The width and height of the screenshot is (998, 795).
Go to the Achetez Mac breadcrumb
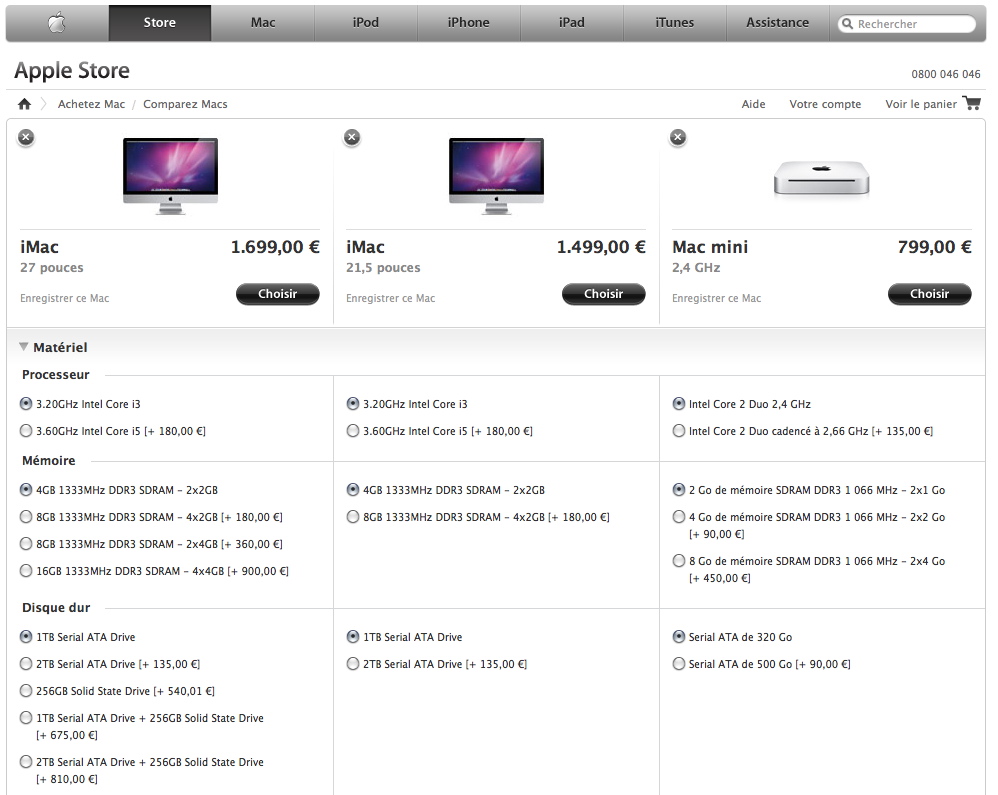coord(91,104)
